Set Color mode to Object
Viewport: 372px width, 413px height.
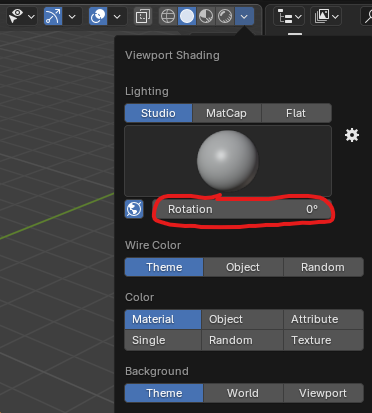pos(242,319)
